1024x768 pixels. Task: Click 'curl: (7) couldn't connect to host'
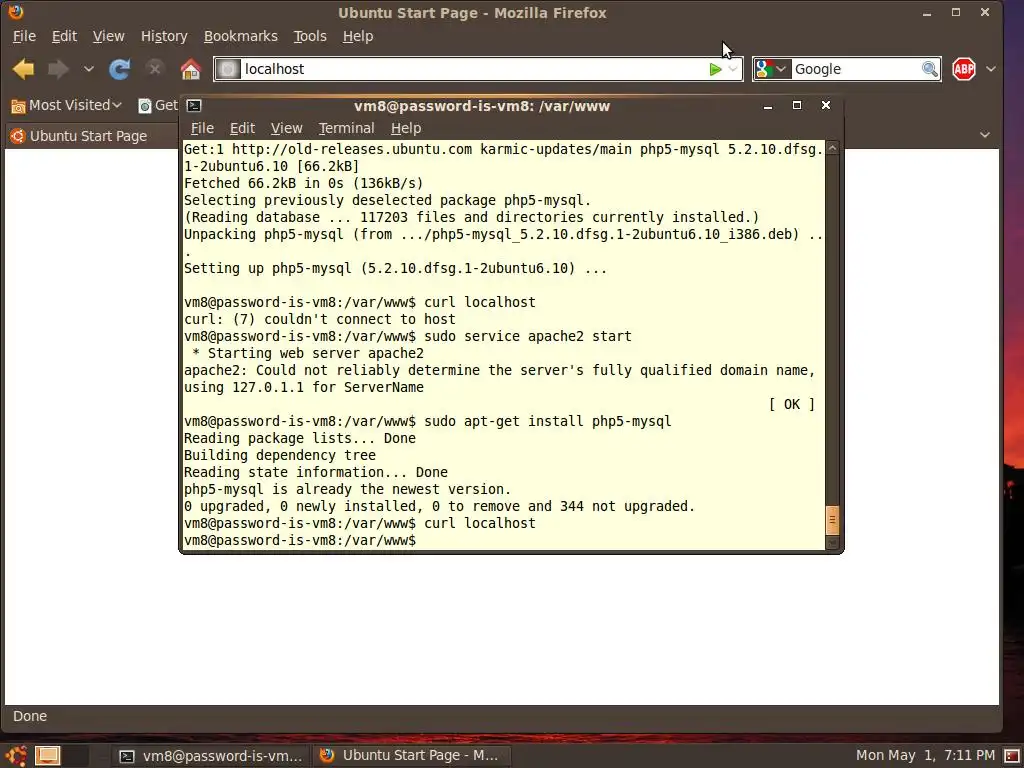coord(320,319)
